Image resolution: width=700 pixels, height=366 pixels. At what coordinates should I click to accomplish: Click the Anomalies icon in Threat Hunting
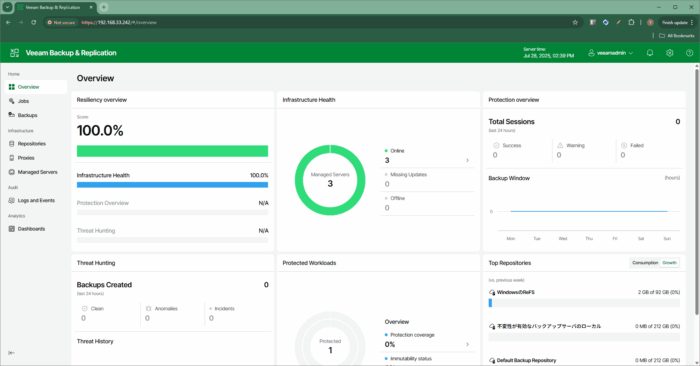pos(148,308)
